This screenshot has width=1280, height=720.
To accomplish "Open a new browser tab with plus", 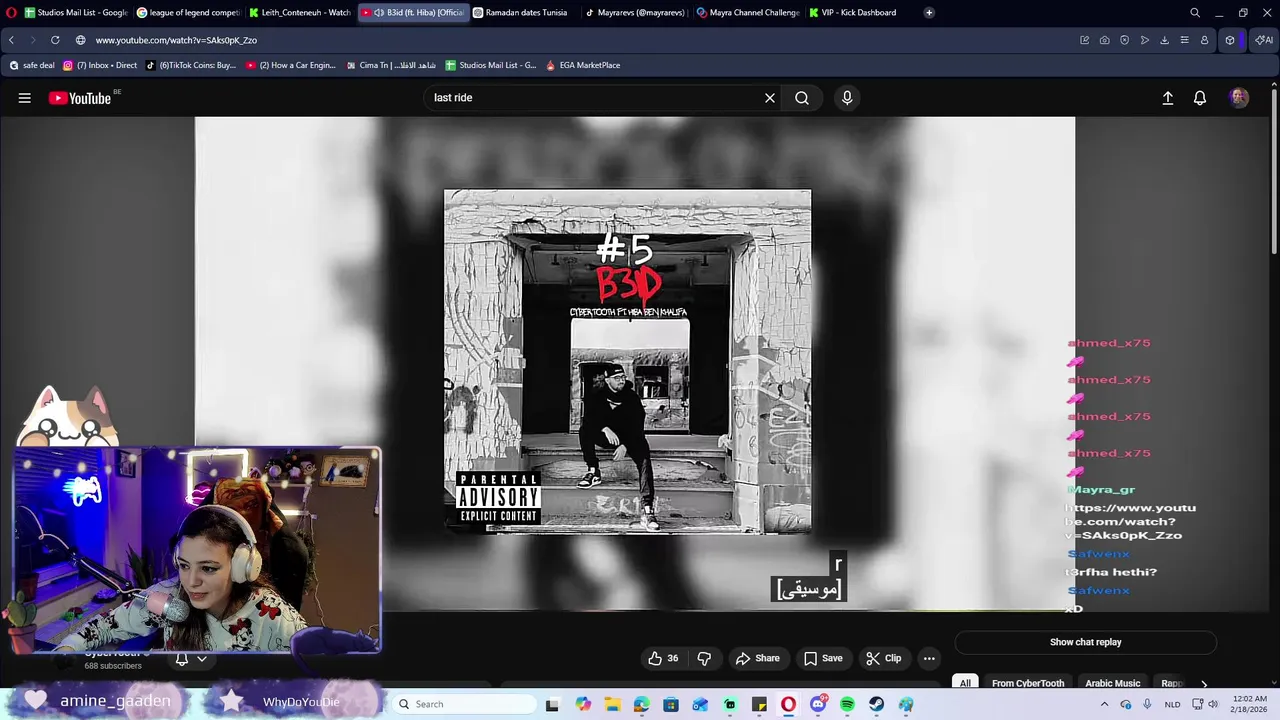I will pos(929,12).
